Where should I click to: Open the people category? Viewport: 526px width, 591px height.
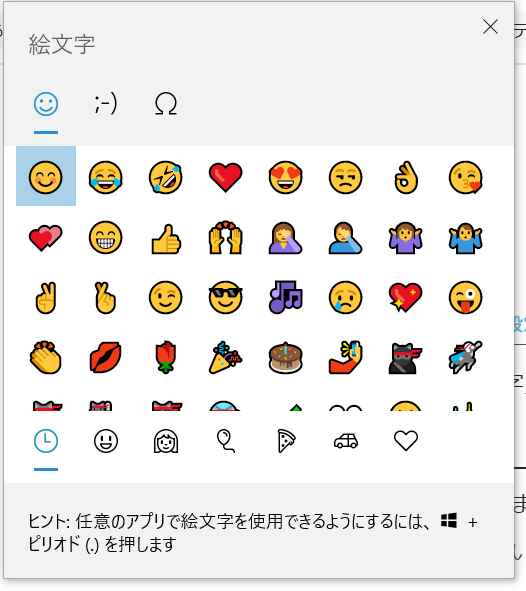[x=166, y=441]
